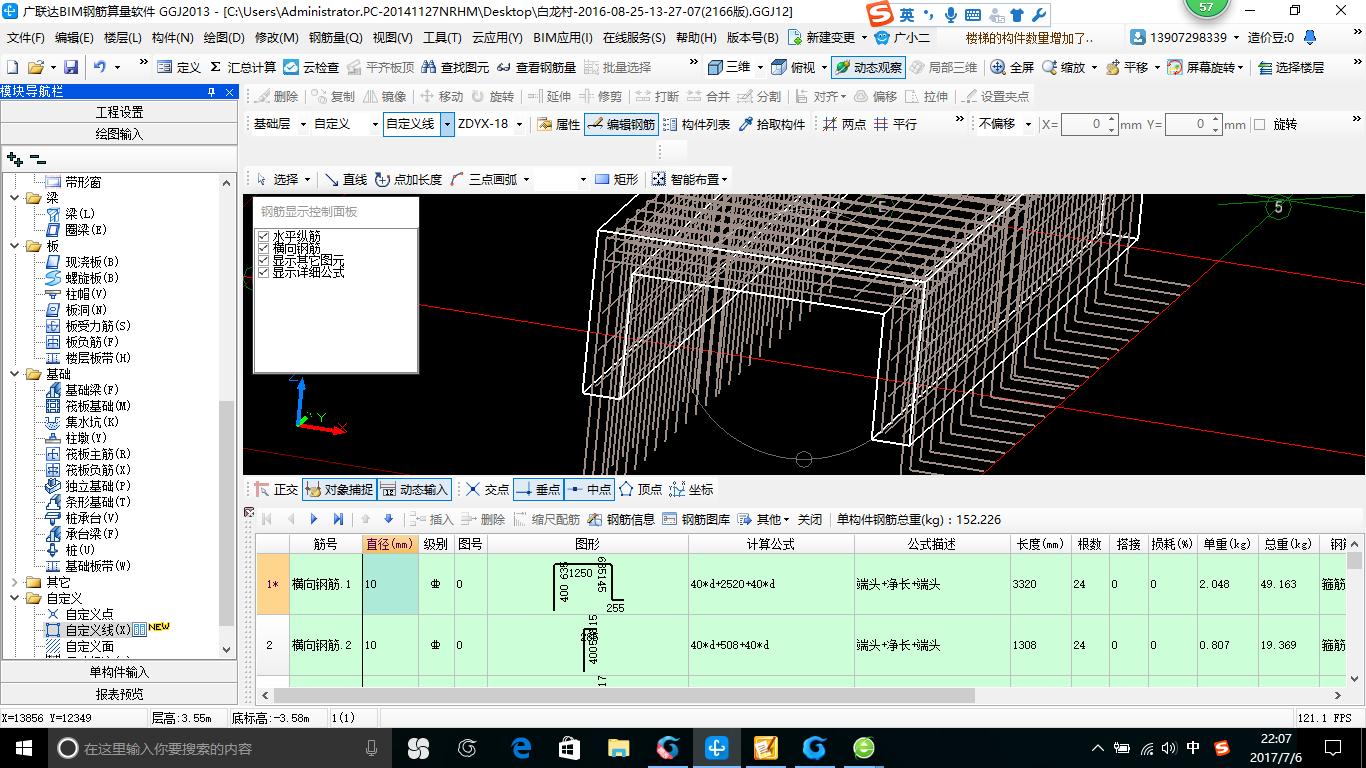Open 文件(F) menu

pyautogui.click(x=25, y=37)
